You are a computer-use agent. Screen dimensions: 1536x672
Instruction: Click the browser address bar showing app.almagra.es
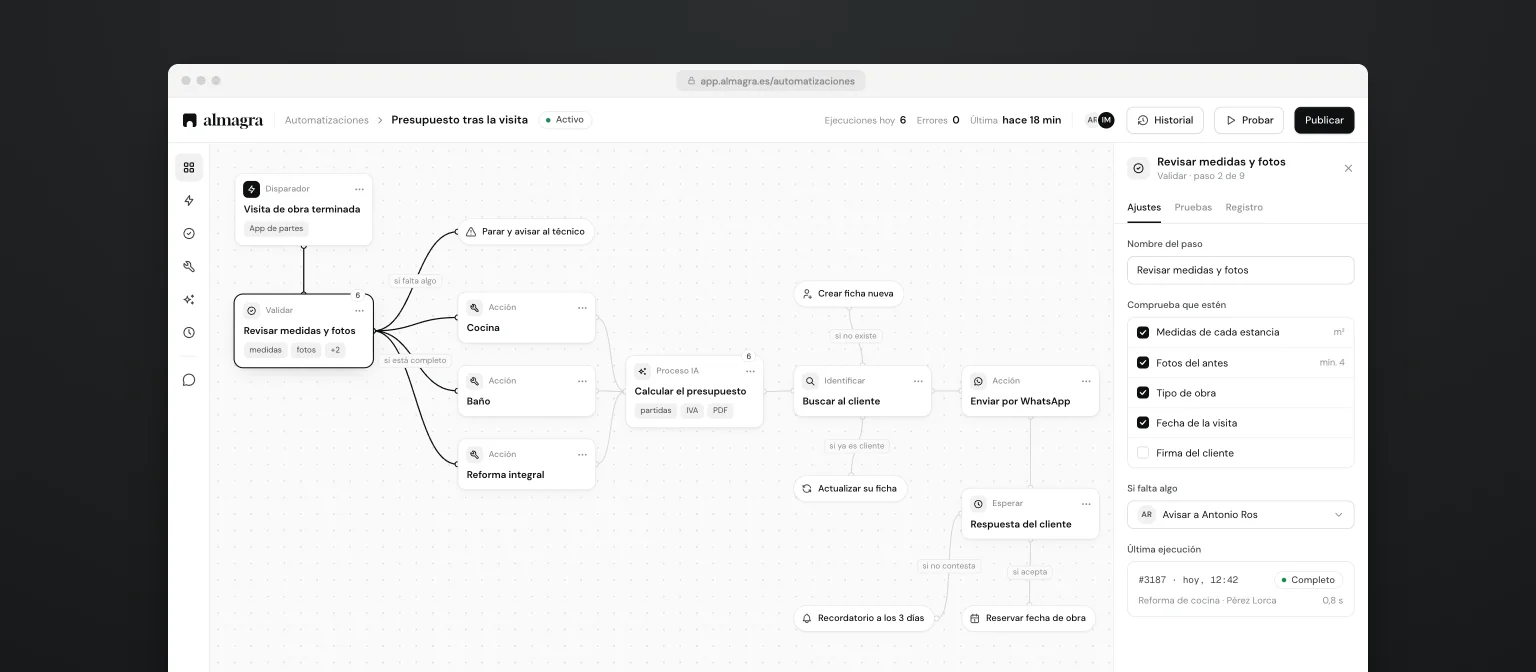tap(770, 81)
